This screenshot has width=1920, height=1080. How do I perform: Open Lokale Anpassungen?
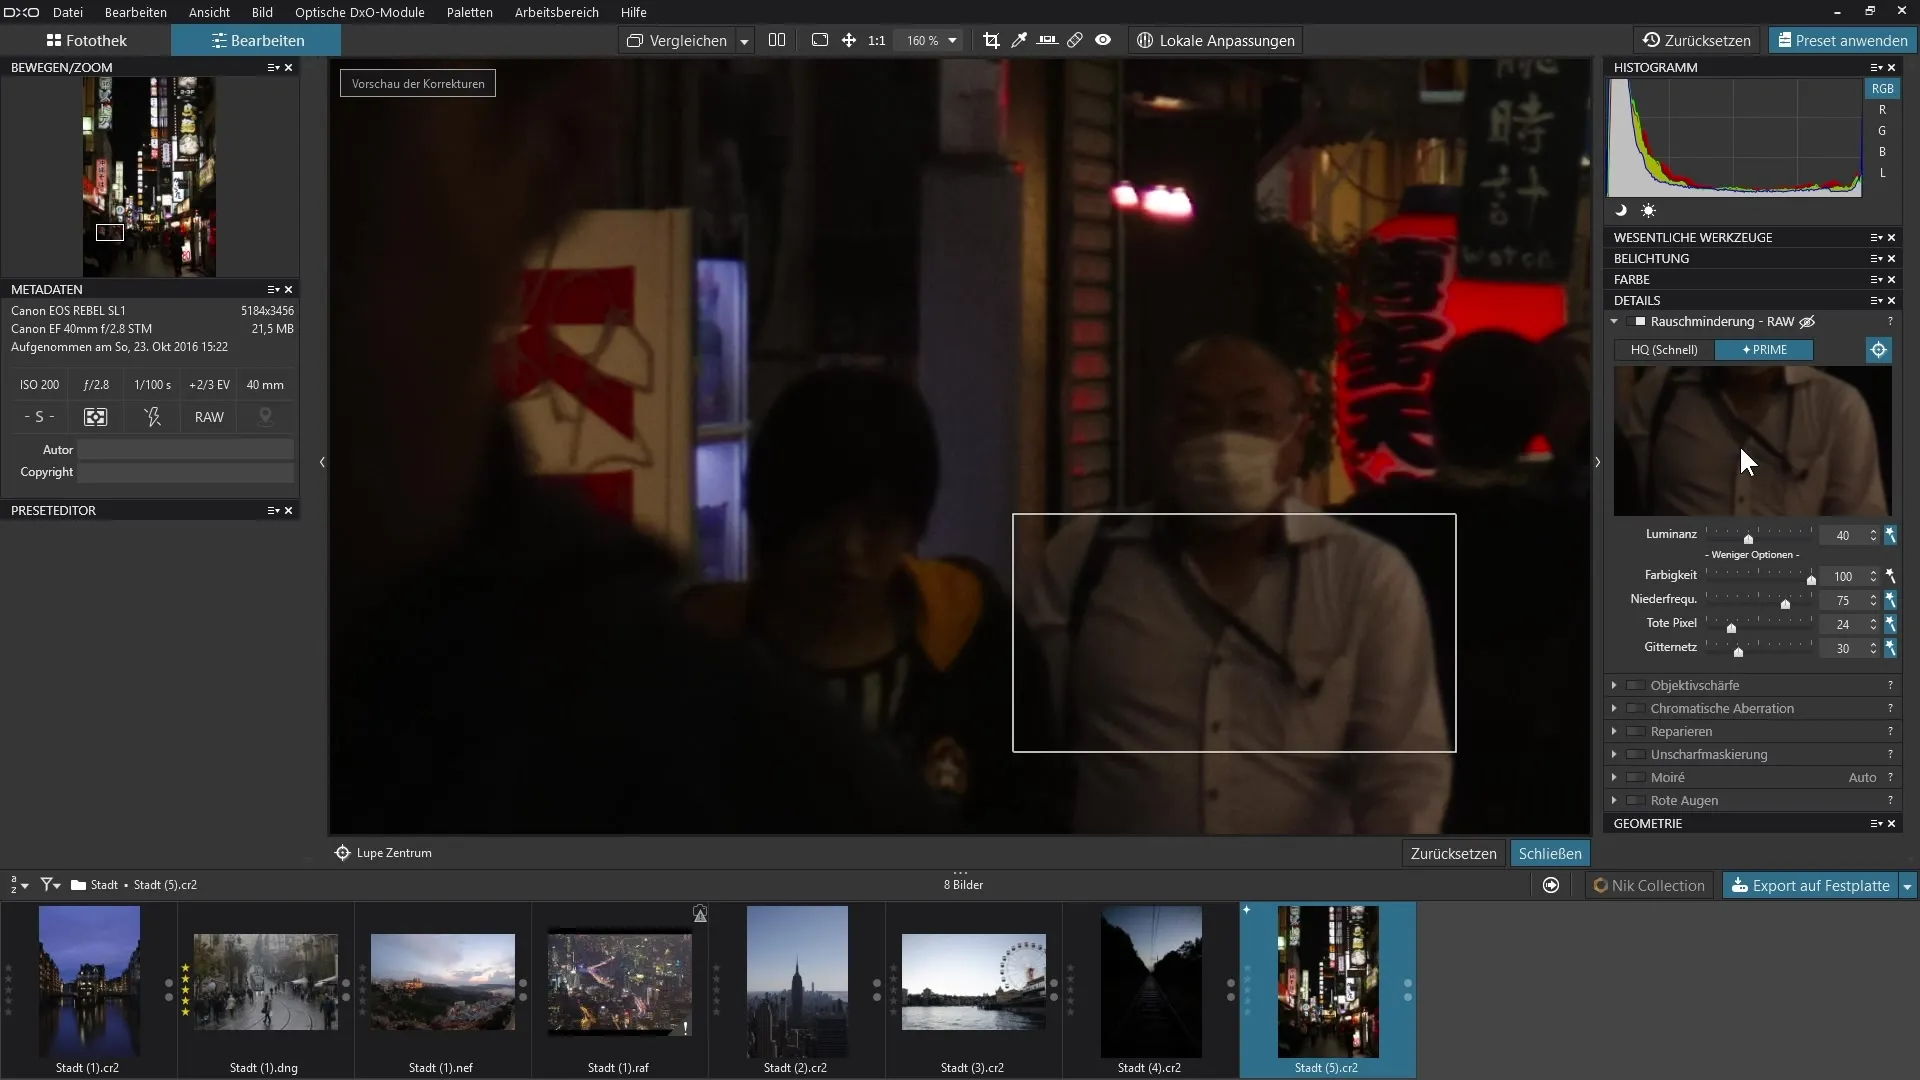(1216, 41)
